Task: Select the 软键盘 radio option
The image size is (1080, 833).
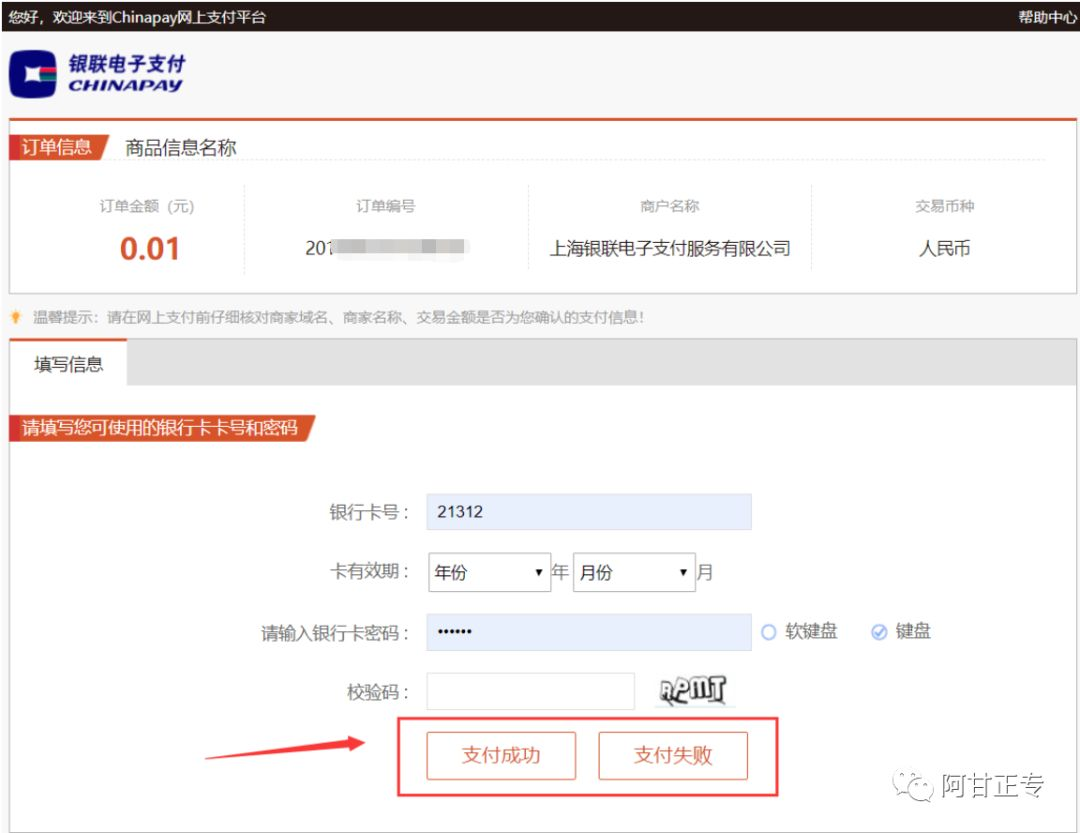Action: click(769, 632)
